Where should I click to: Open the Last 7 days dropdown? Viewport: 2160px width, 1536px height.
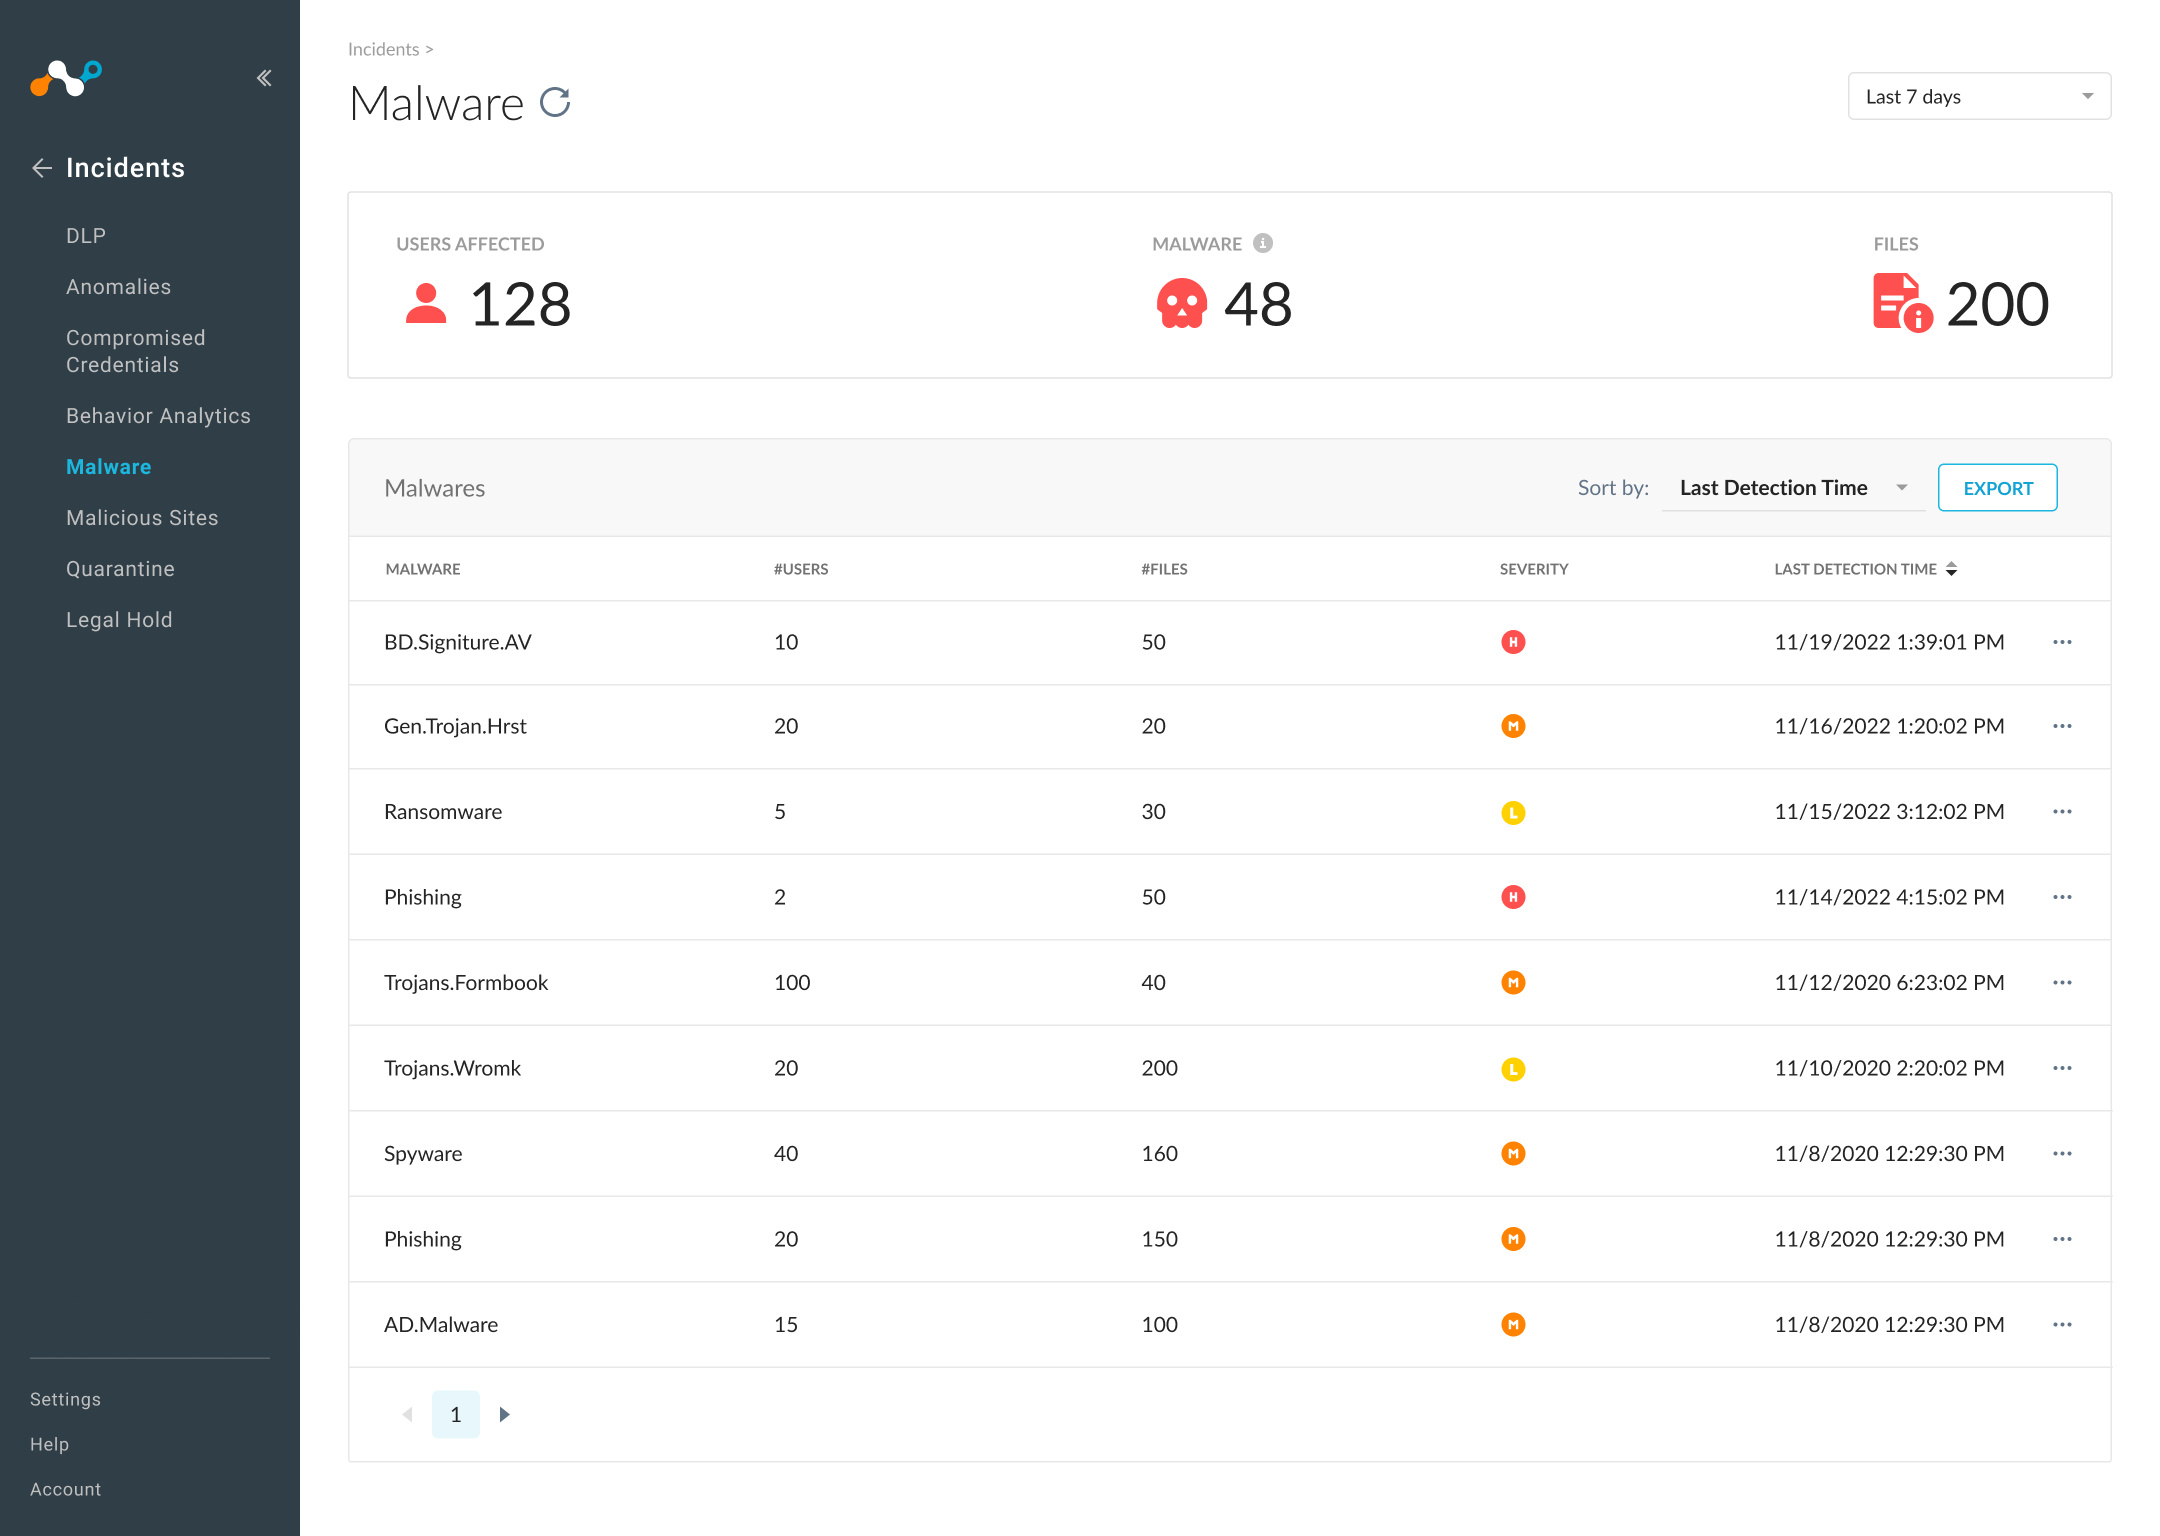coord(1979,96)
